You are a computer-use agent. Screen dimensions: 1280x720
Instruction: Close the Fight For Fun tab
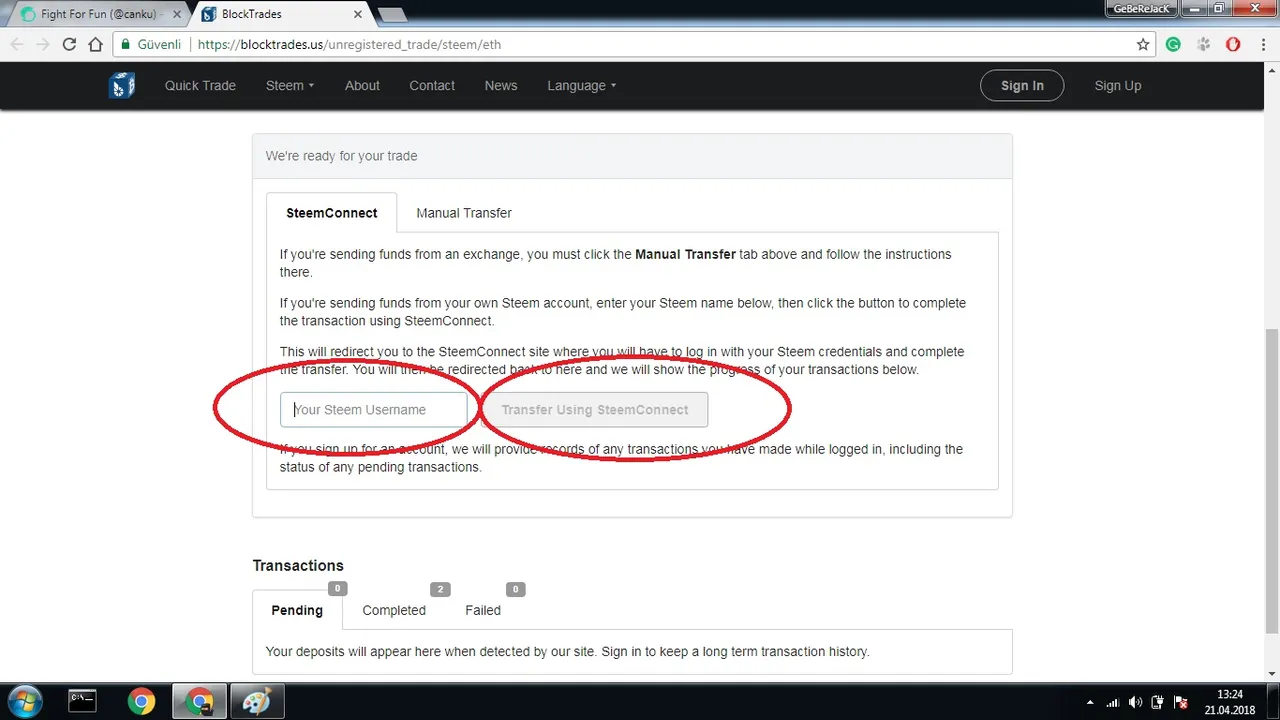point(177,14)
